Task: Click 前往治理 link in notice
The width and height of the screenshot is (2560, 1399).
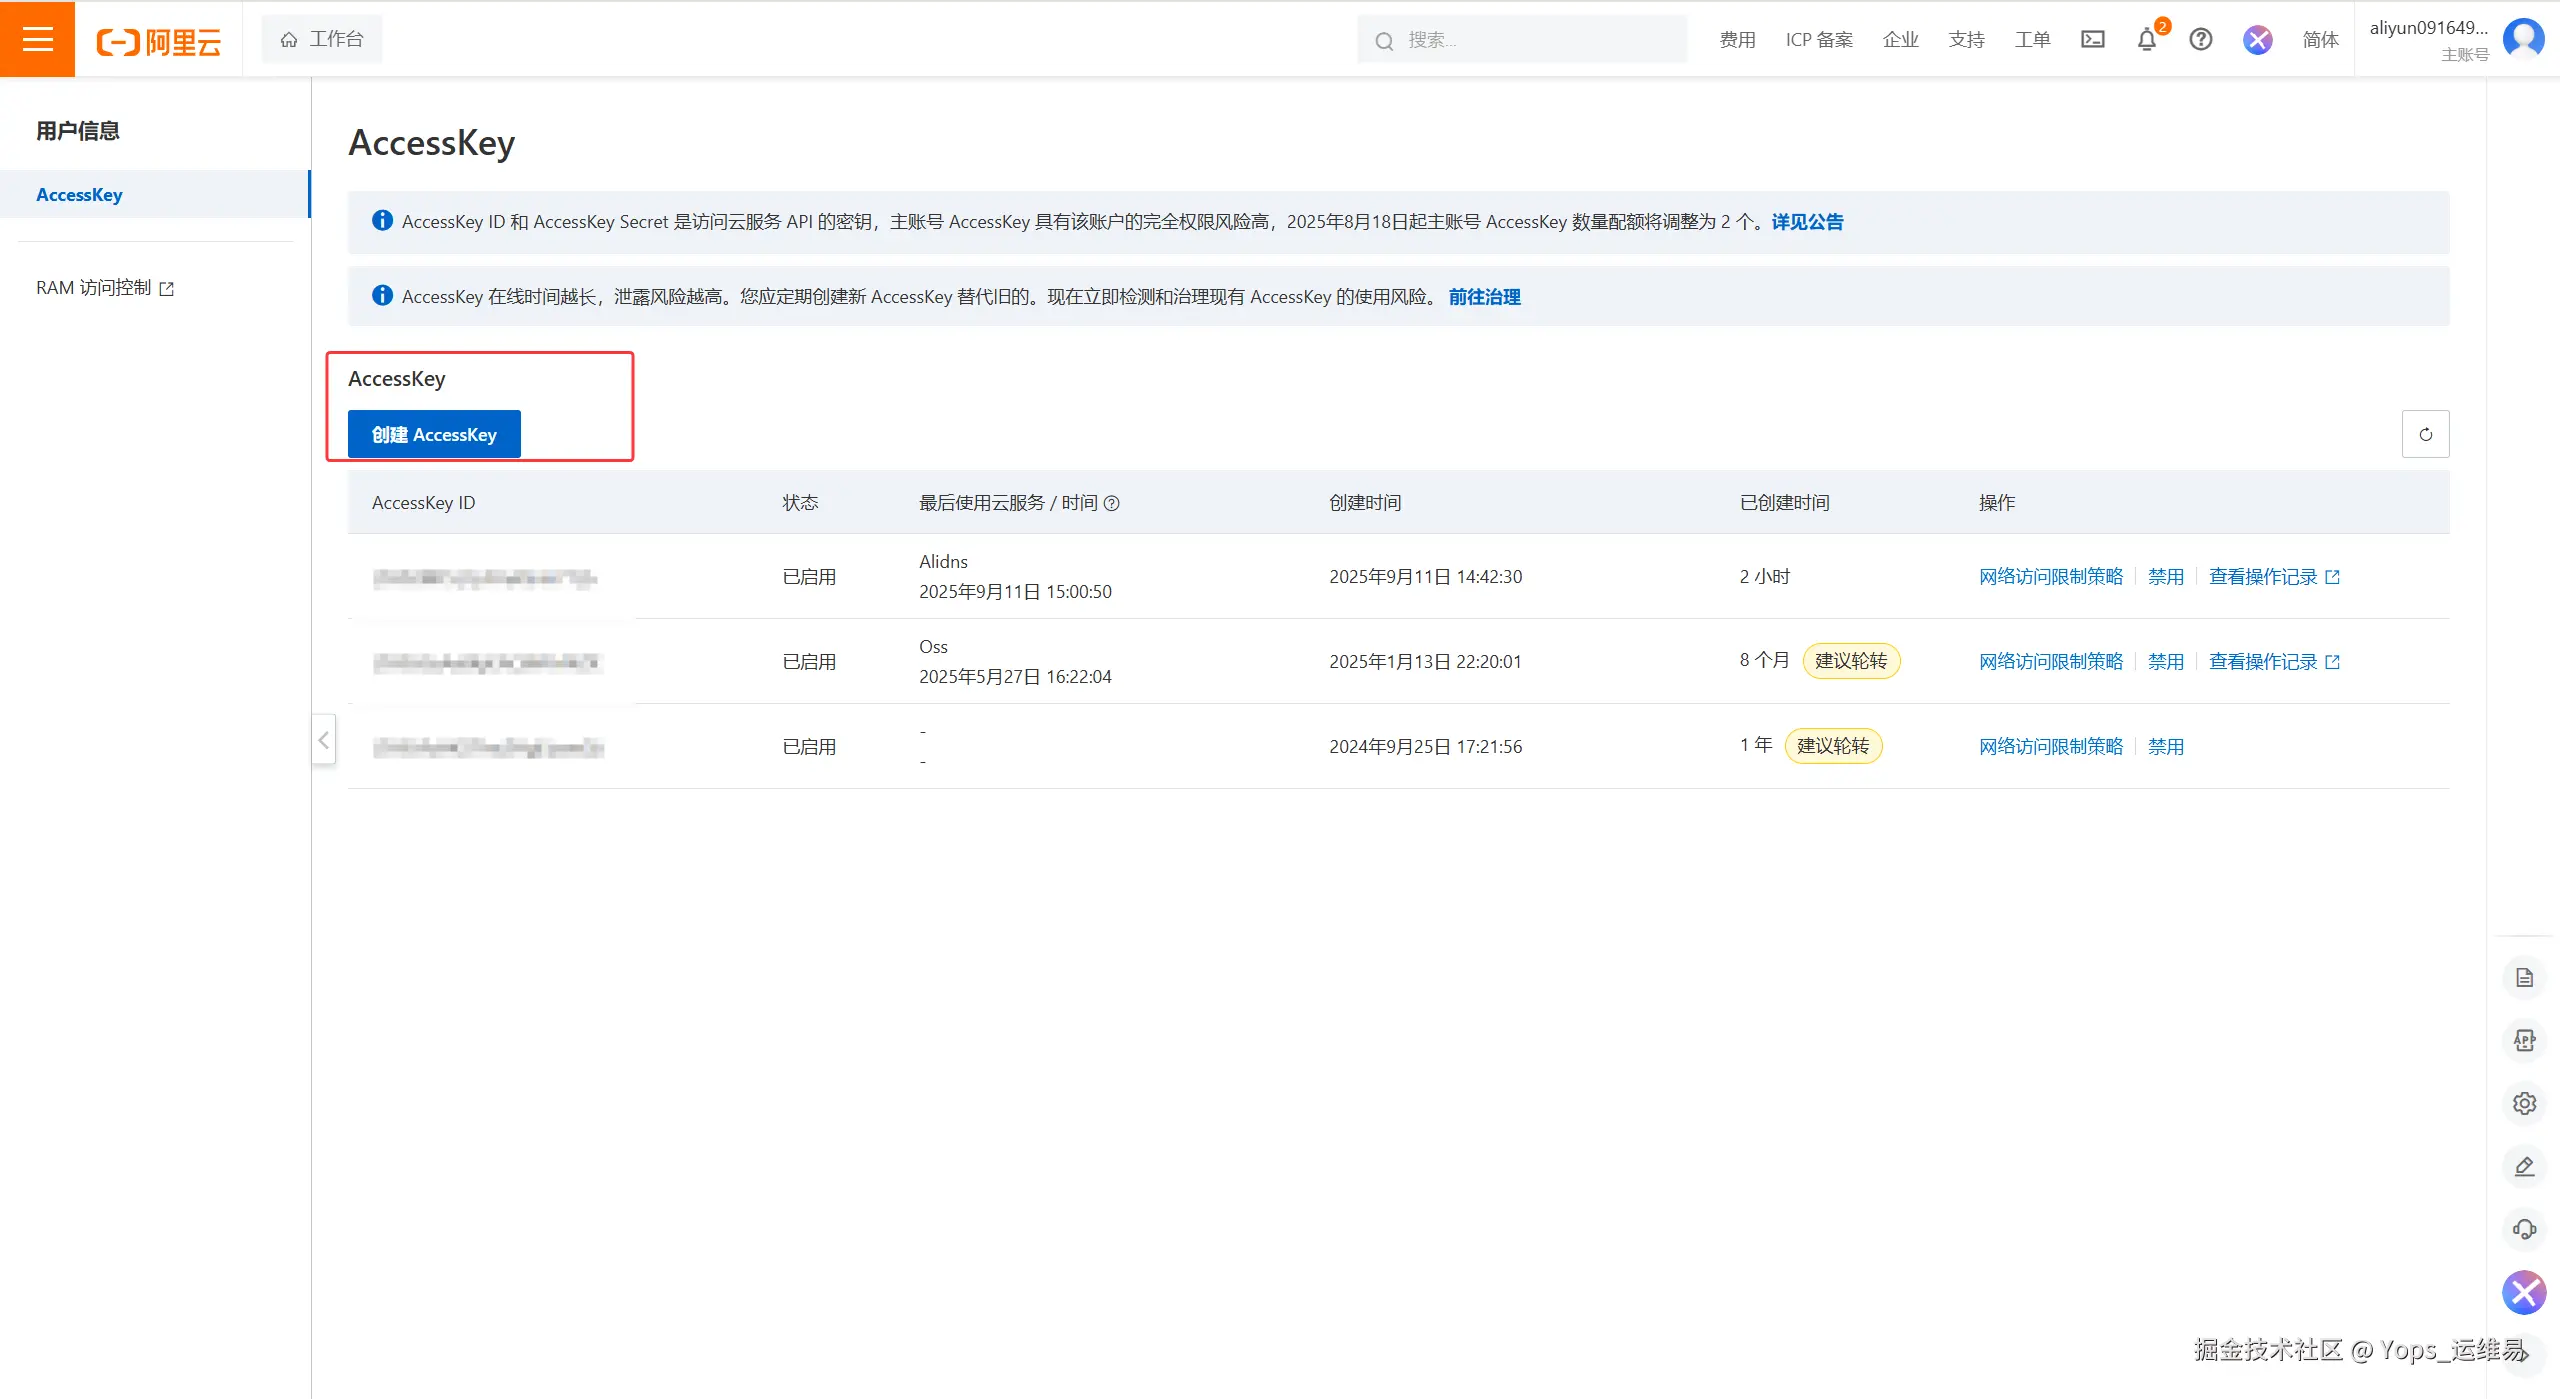Action: pos(1484,297)
